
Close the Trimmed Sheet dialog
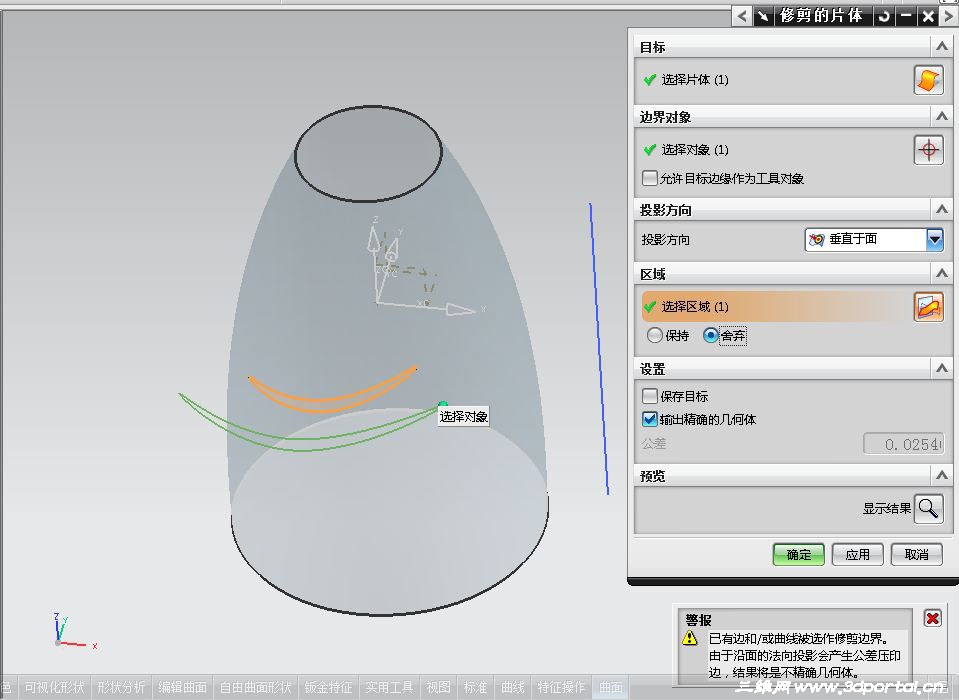(x=928, y=16)
